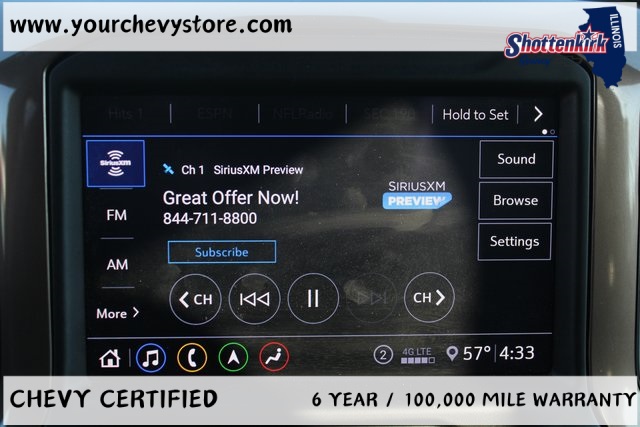The height and width of the screenshot is (427, 640).
Task: Browse SiriusXM channels
Action: point(516,200)
